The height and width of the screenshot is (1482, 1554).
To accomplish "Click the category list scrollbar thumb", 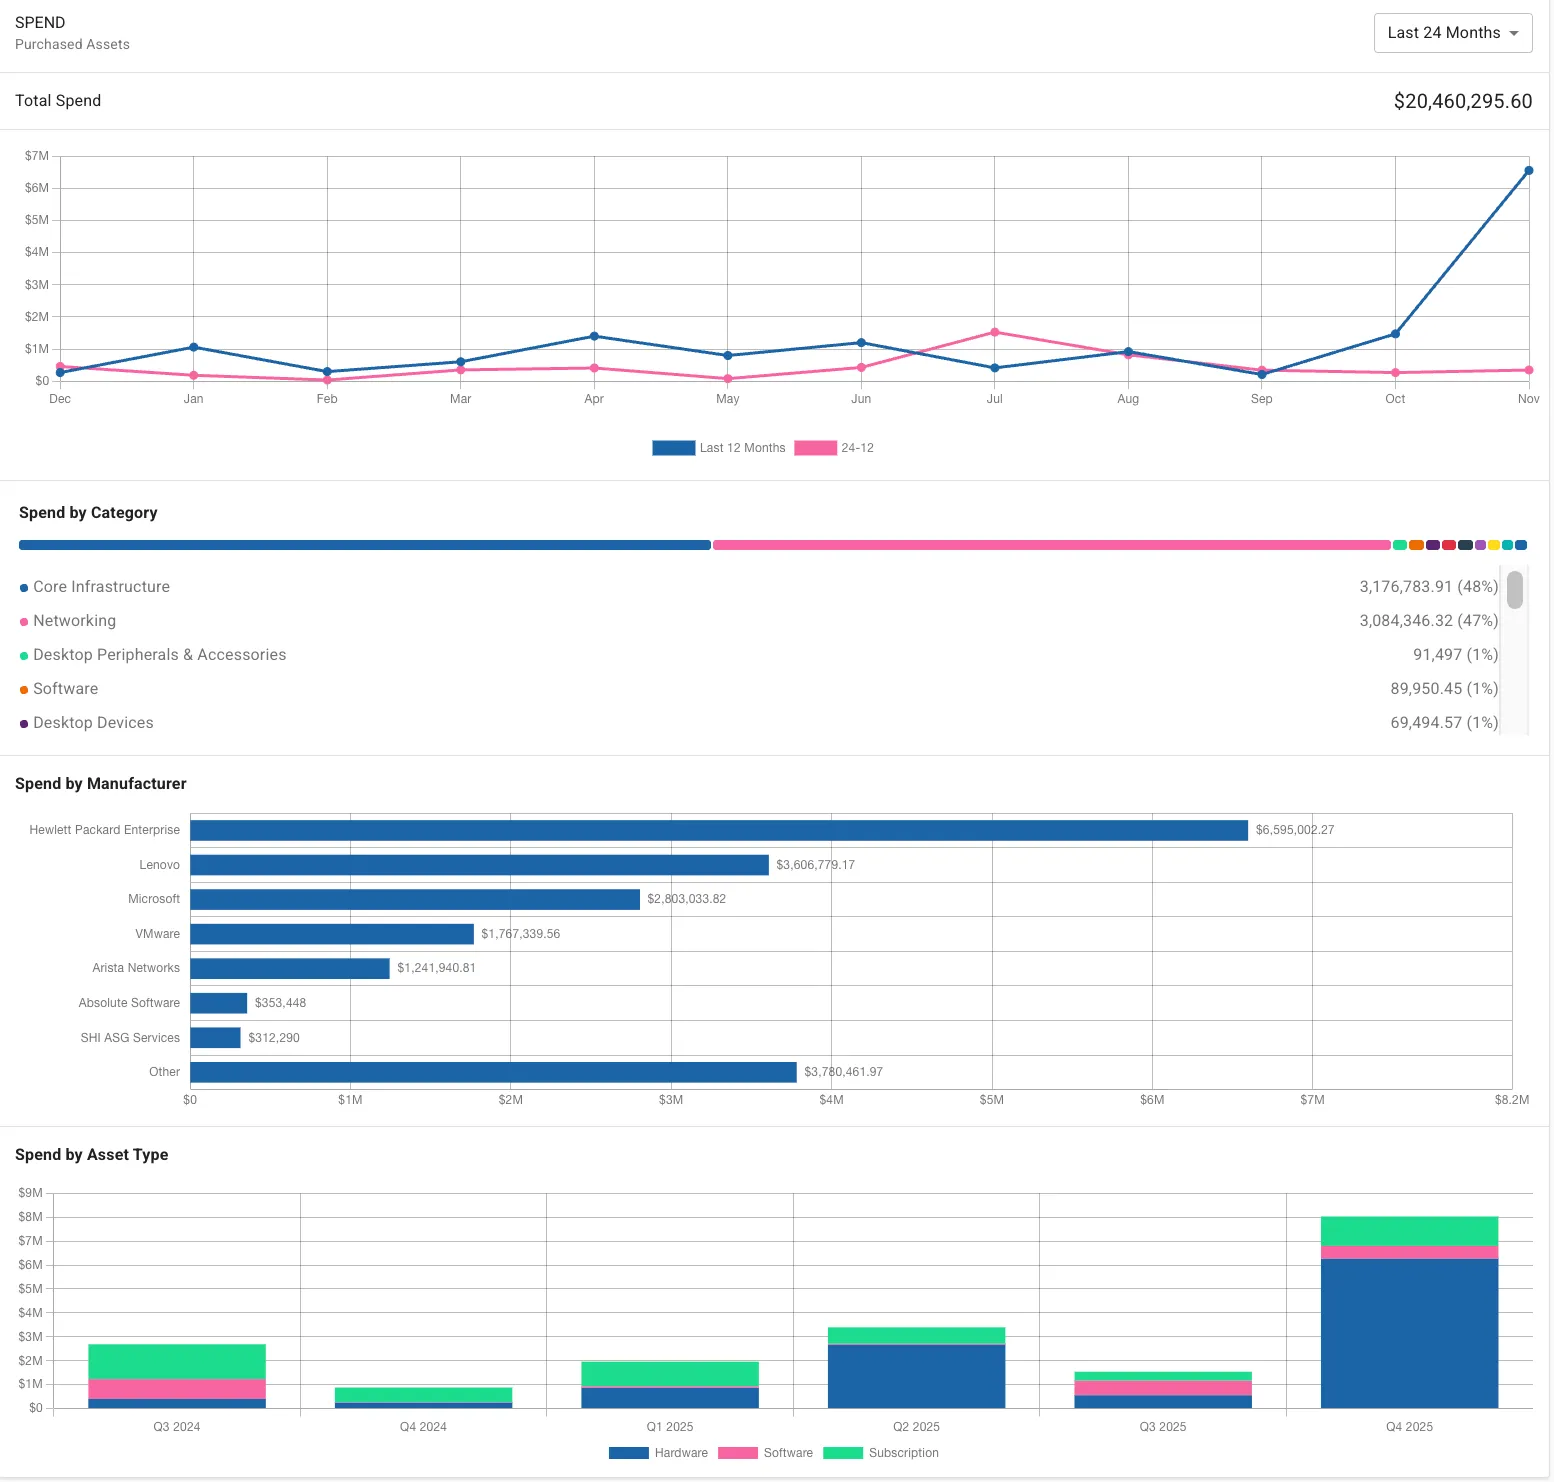I will 1515,590.
